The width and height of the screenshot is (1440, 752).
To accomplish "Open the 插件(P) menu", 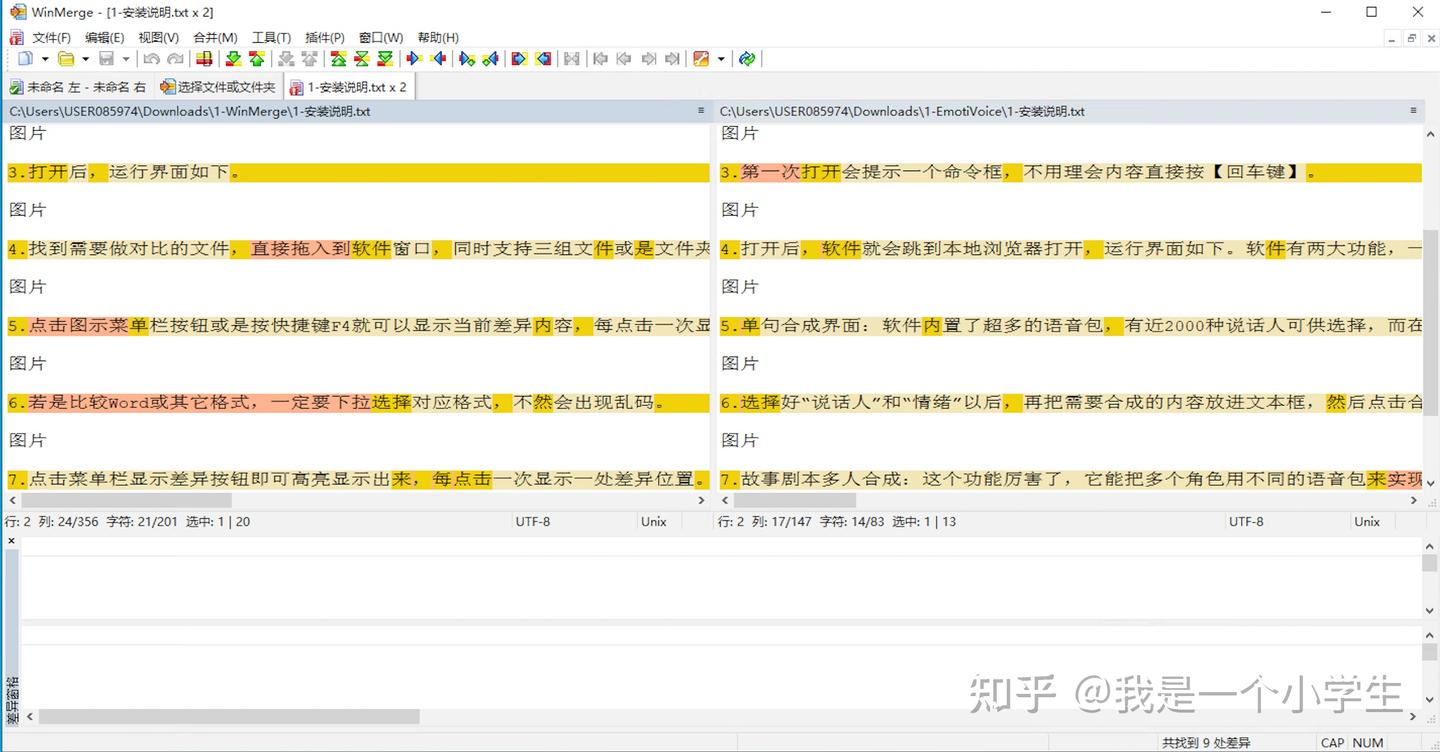I will tap(323, 37).
